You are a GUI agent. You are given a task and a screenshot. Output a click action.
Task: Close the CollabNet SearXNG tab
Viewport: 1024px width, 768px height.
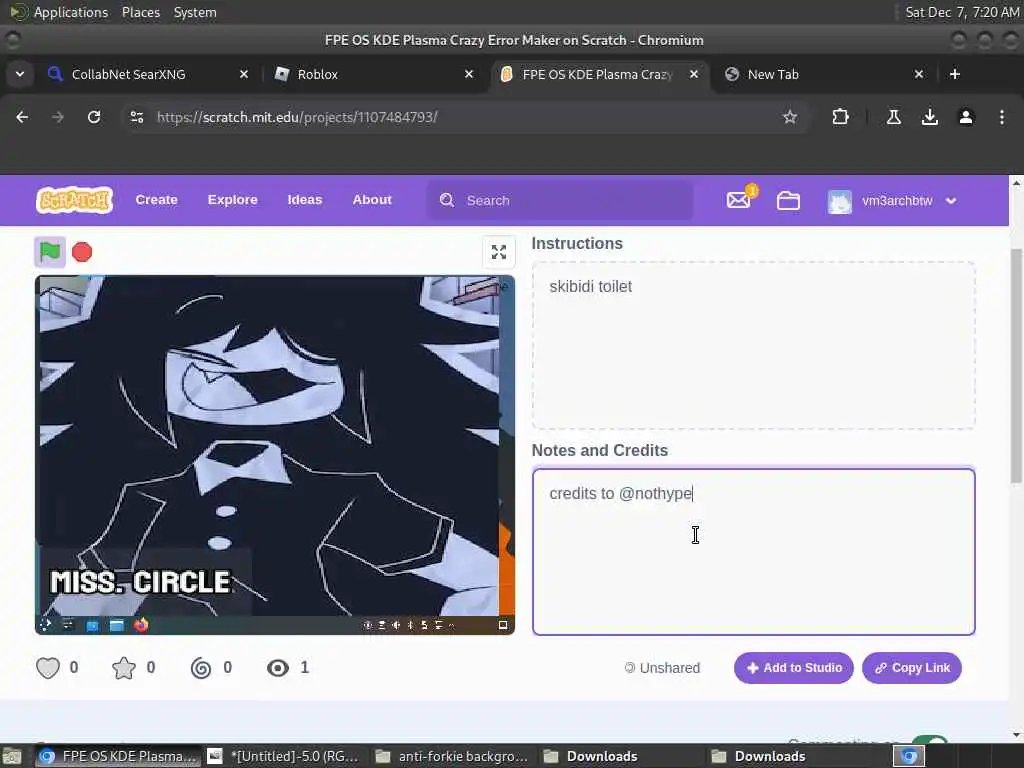244,74
